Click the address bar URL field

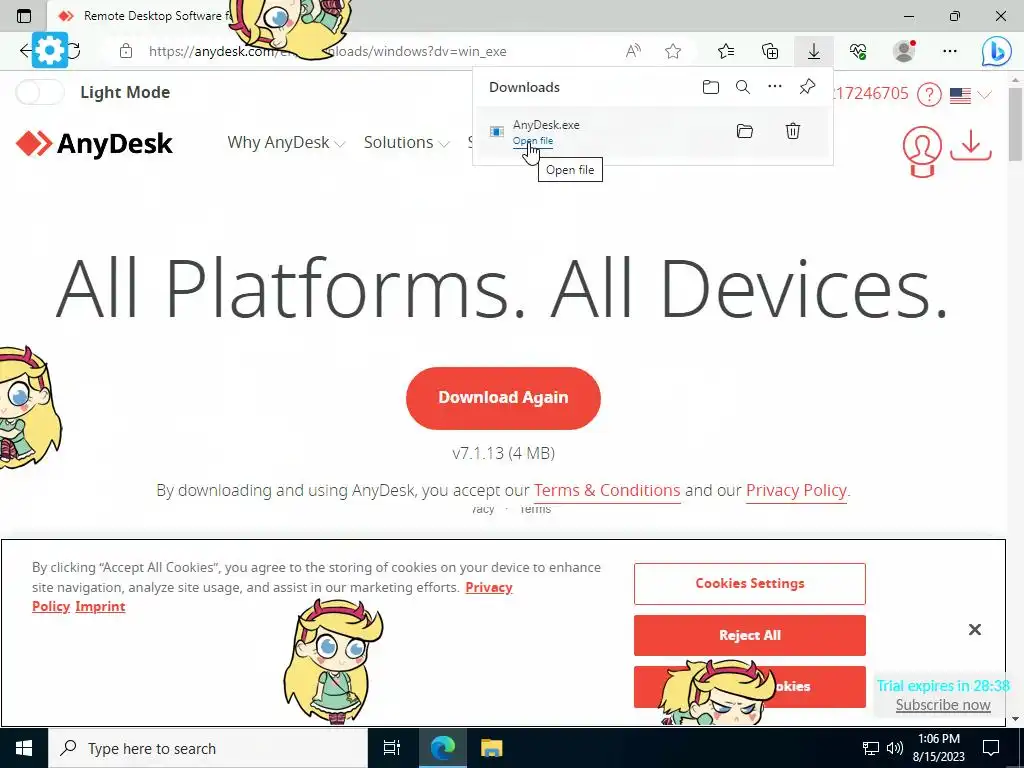coord(327,52)
